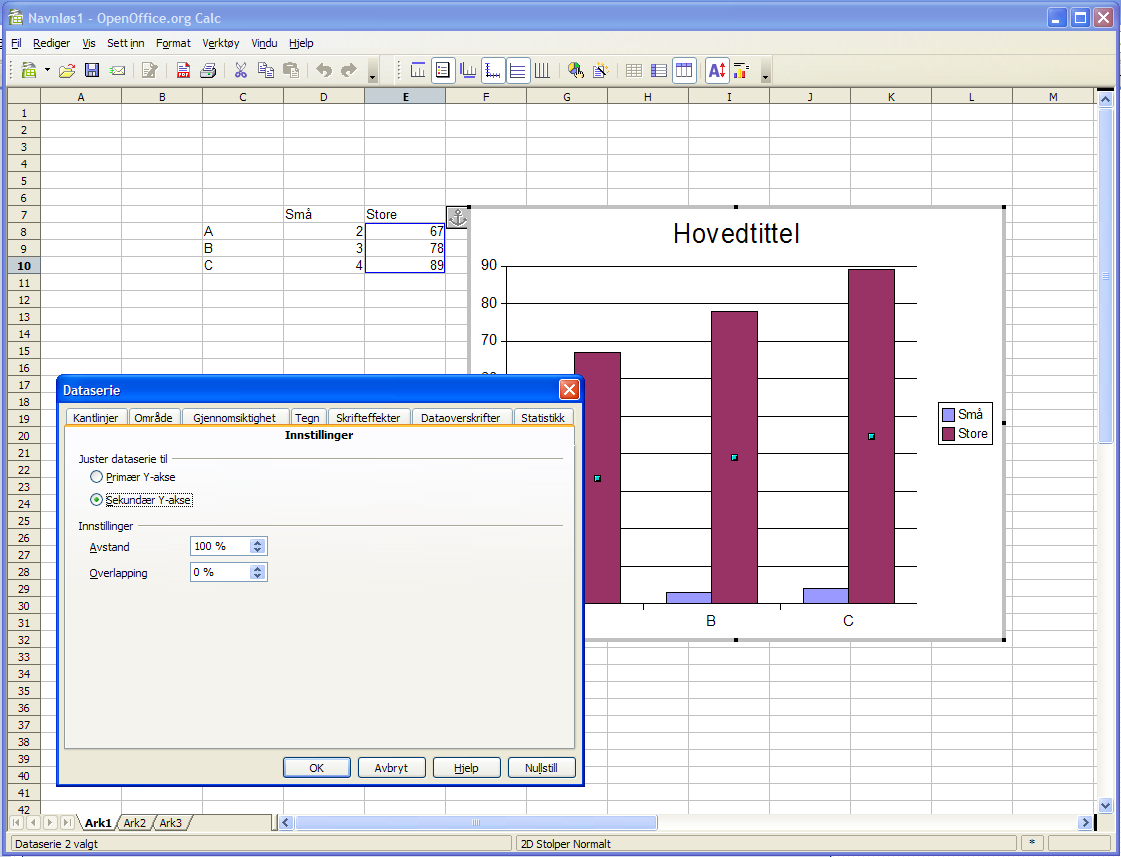Click the Send document as e-mail icon

(117, 70)
